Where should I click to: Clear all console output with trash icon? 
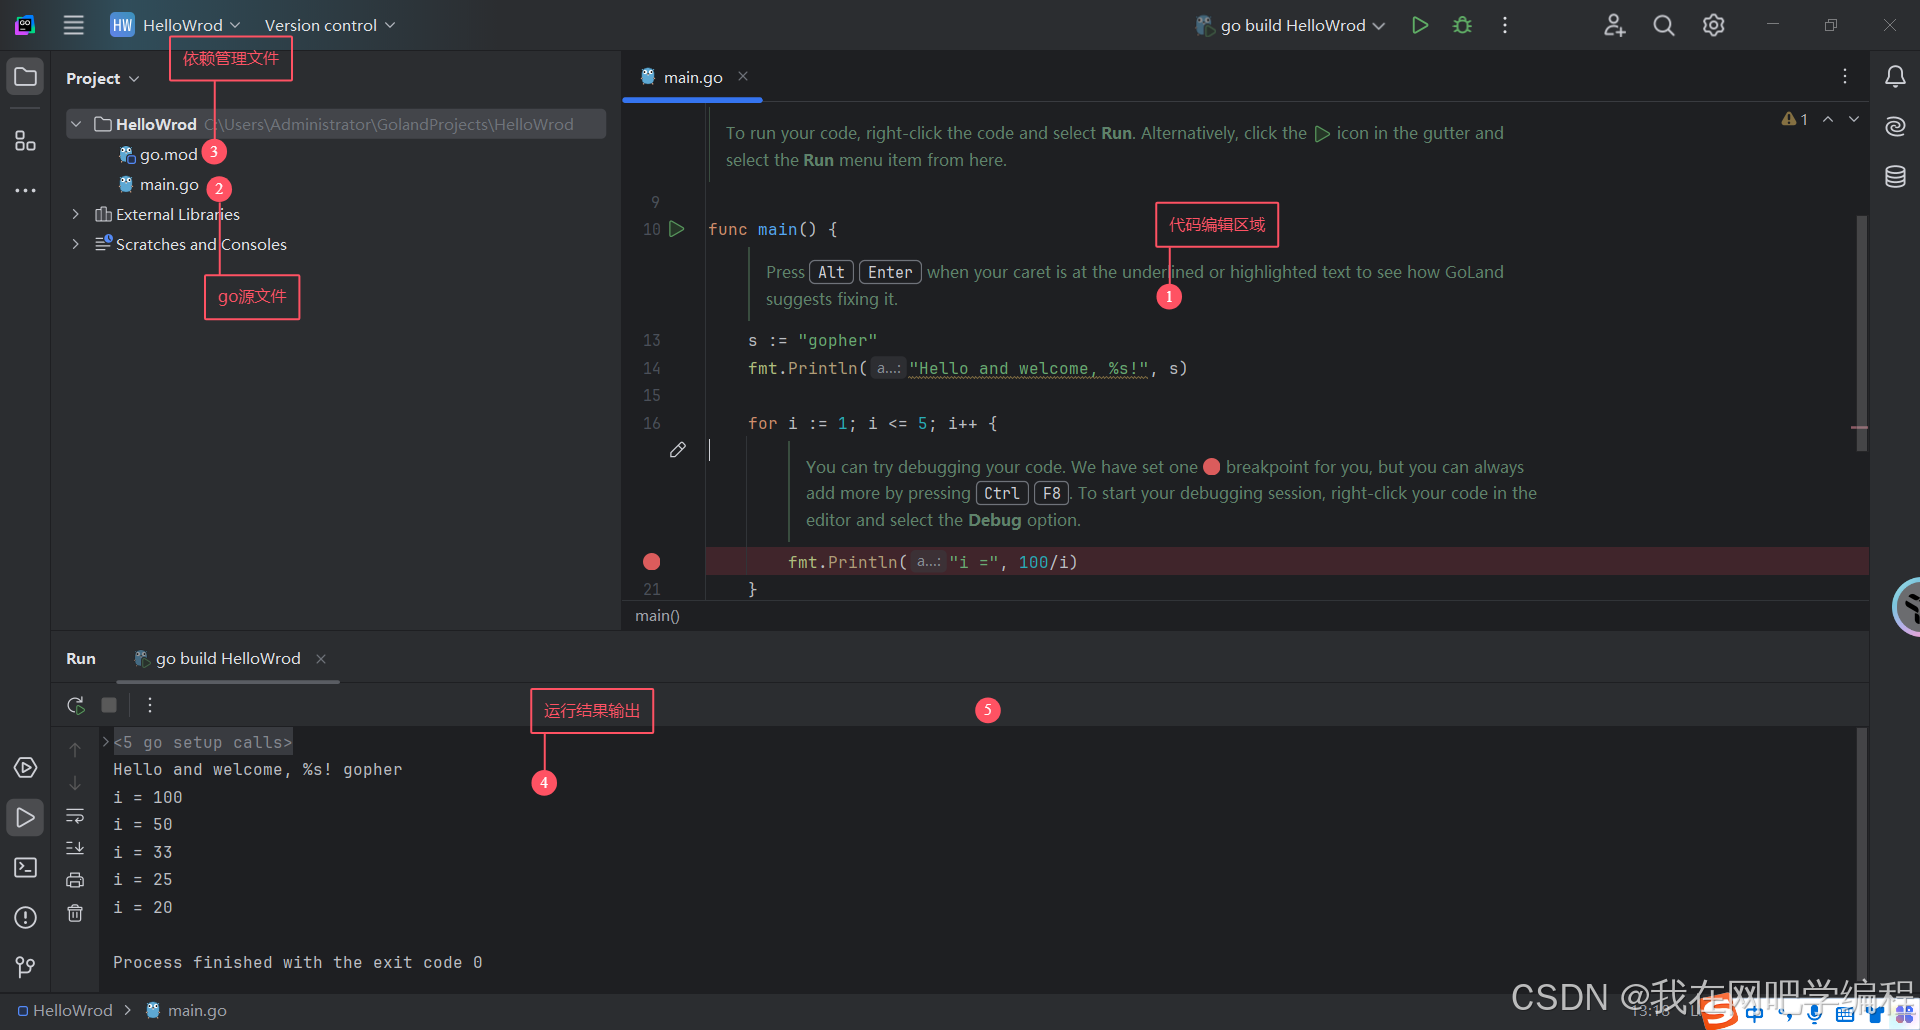pyautogui.click(x=75, y=913)
